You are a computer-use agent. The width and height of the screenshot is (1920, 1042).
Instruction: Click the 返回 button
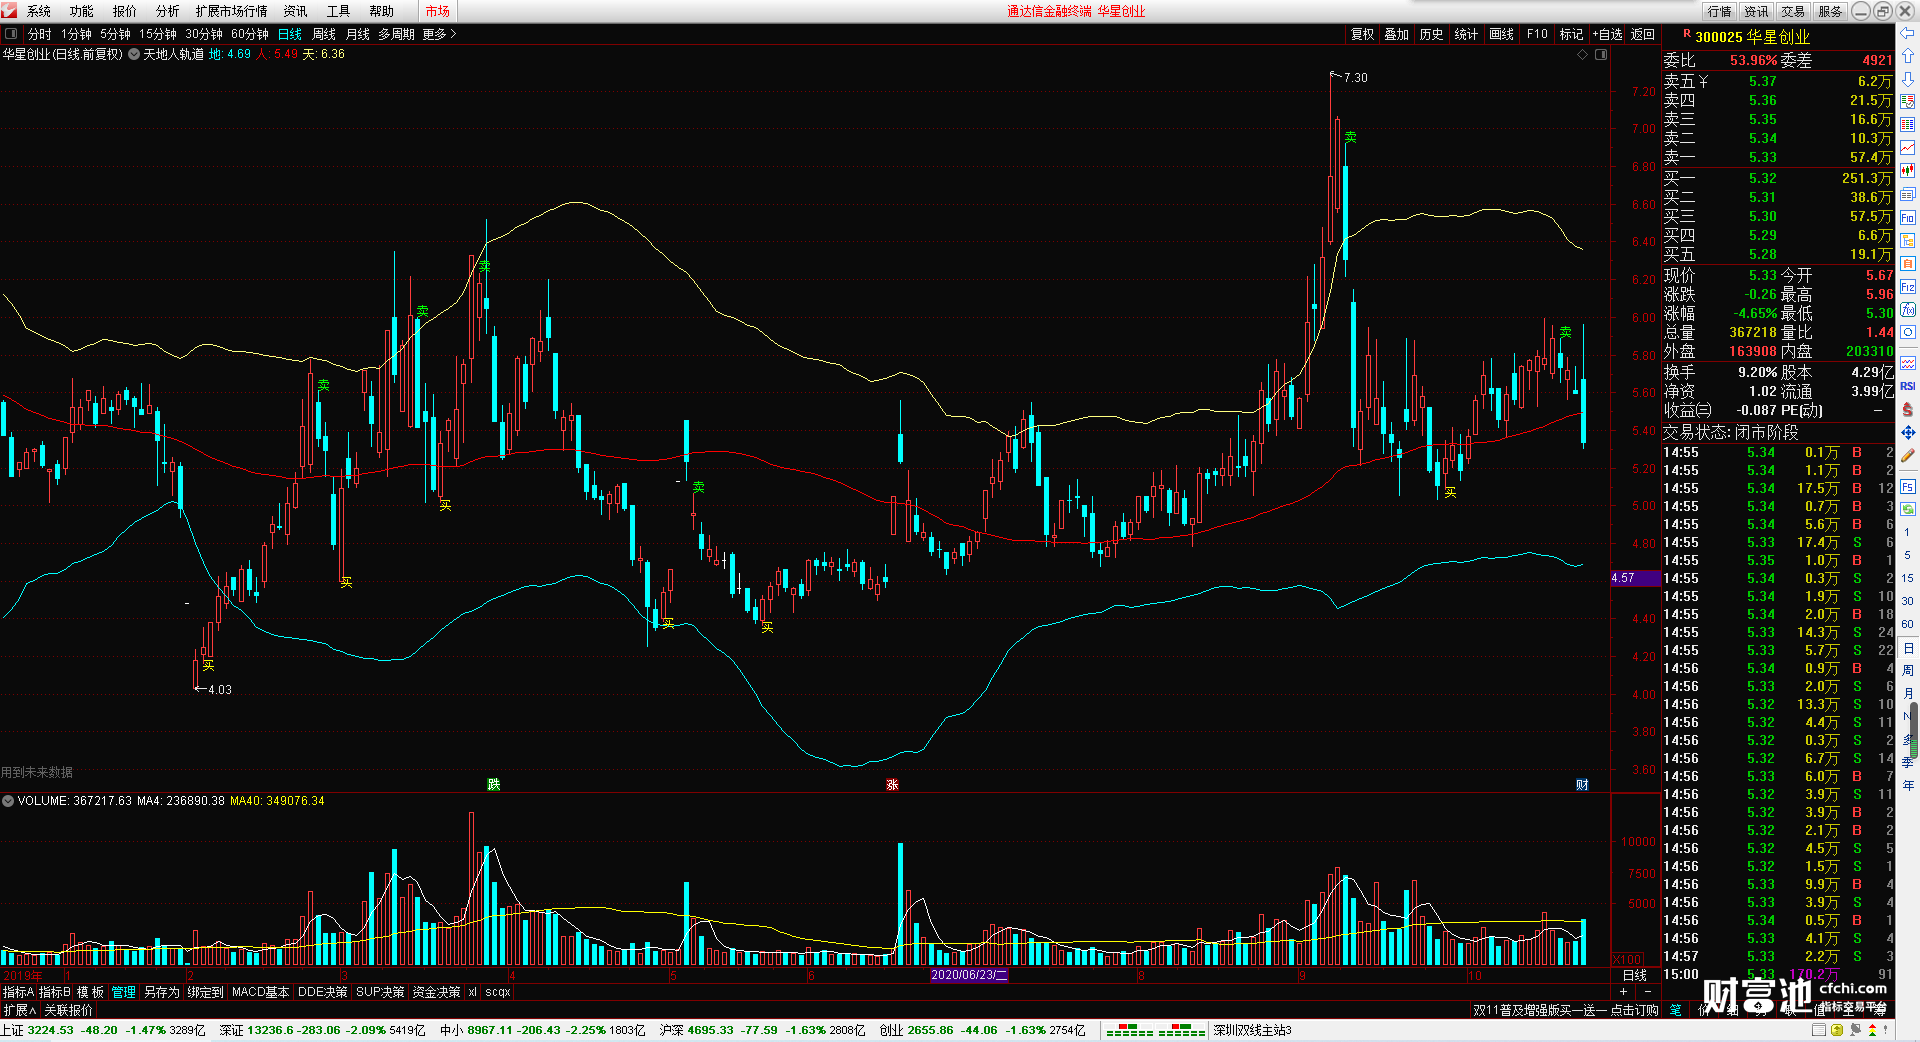pyautogui.click(x=1643, y=34)
